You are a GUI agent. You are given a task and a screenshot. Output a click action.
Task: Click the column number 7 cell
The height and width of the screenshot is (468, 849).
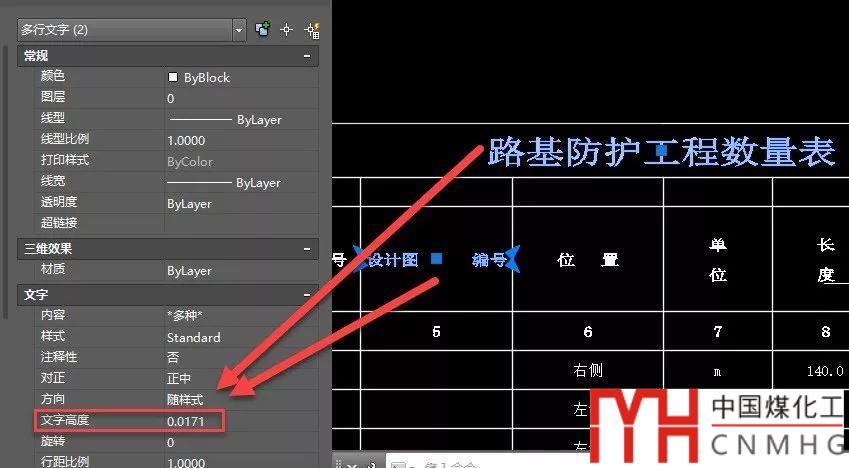tap(718, 332)
